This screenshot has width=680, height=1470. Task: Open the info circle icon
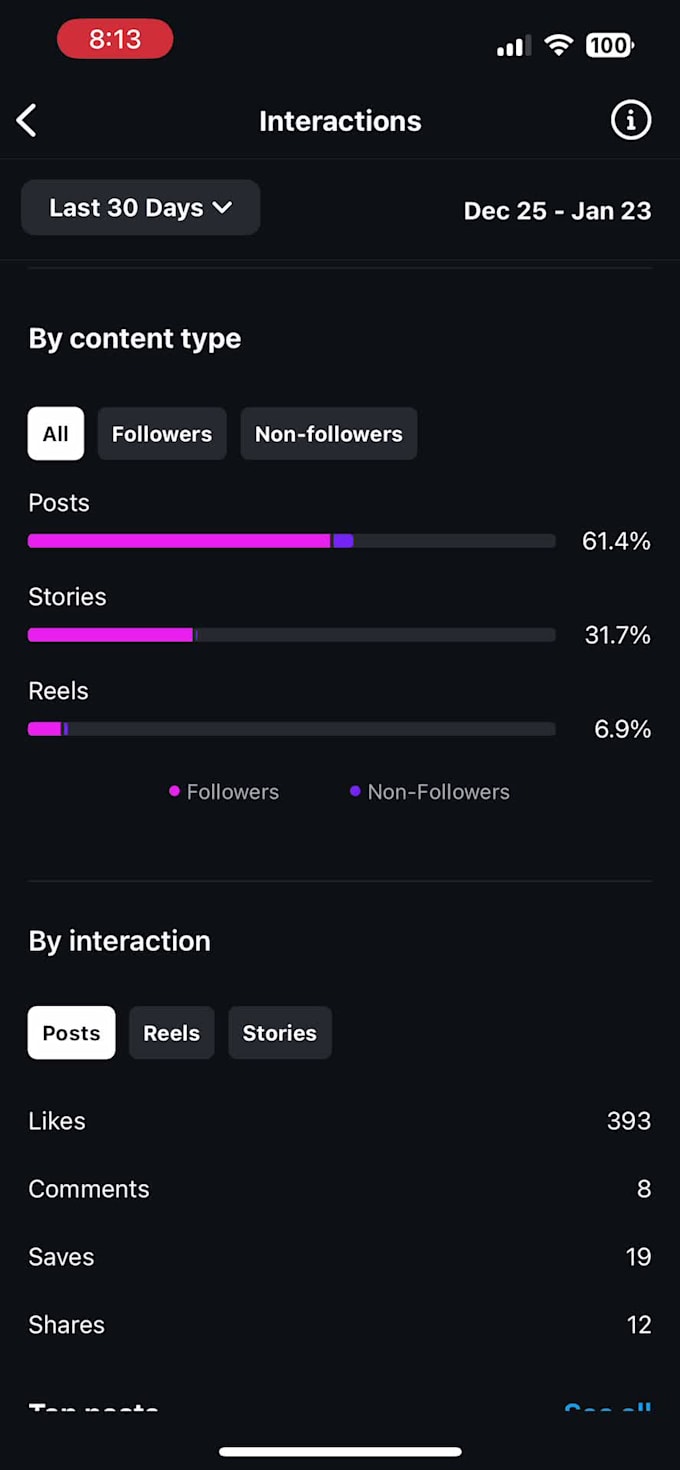630,121
